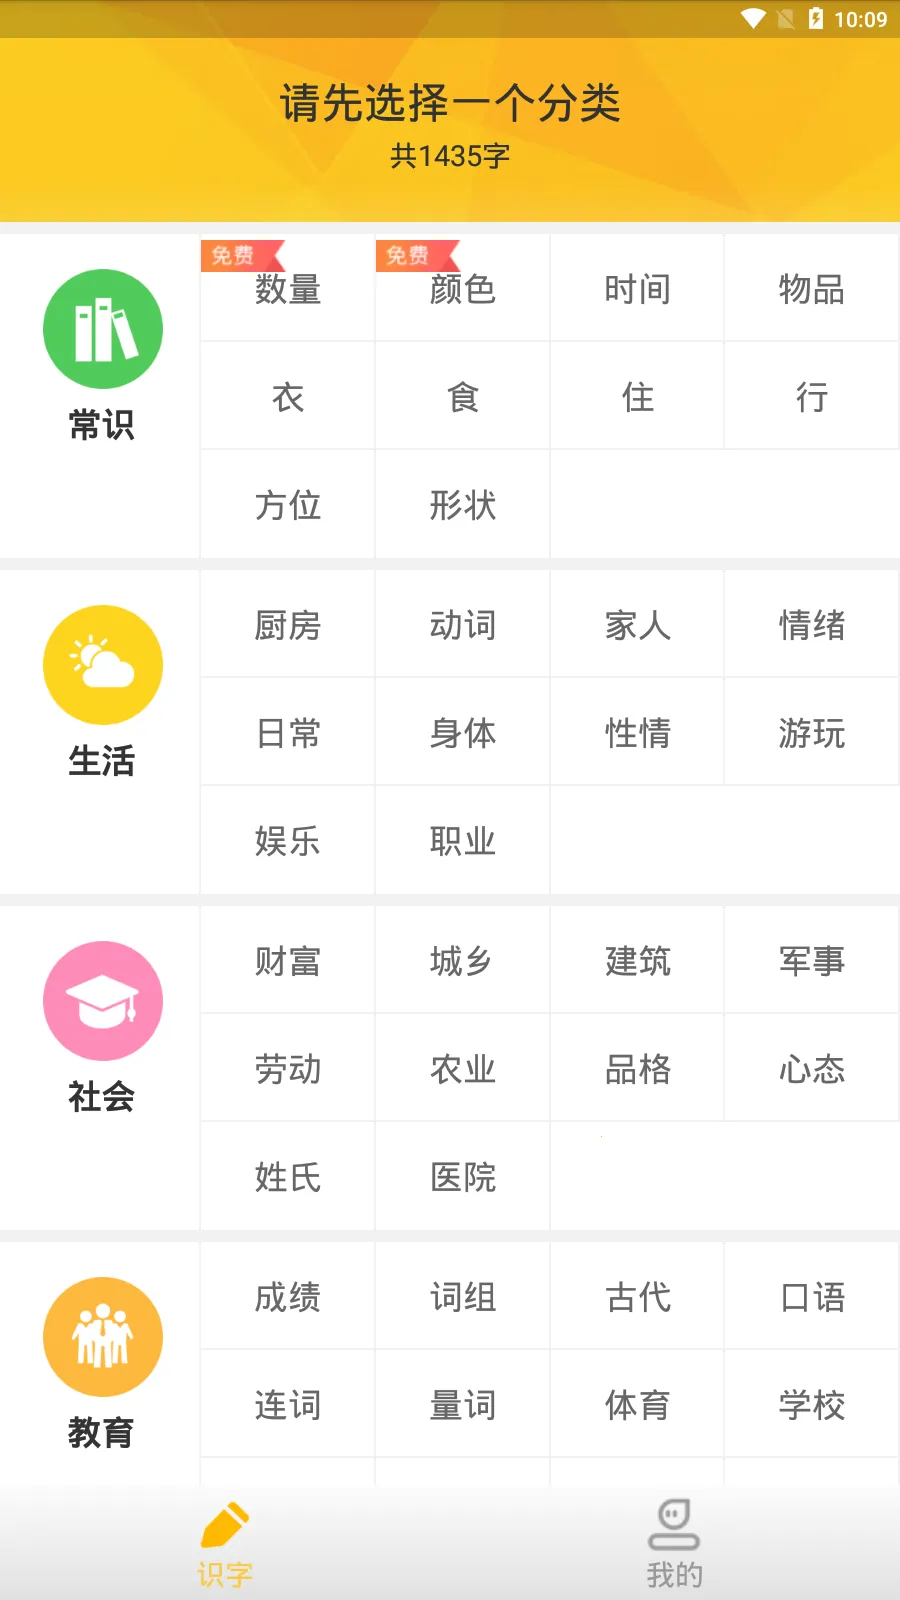The height and width of the screenshot is (1600, 900).
Task: Choose the 职业 category
Action: (462, 841)
